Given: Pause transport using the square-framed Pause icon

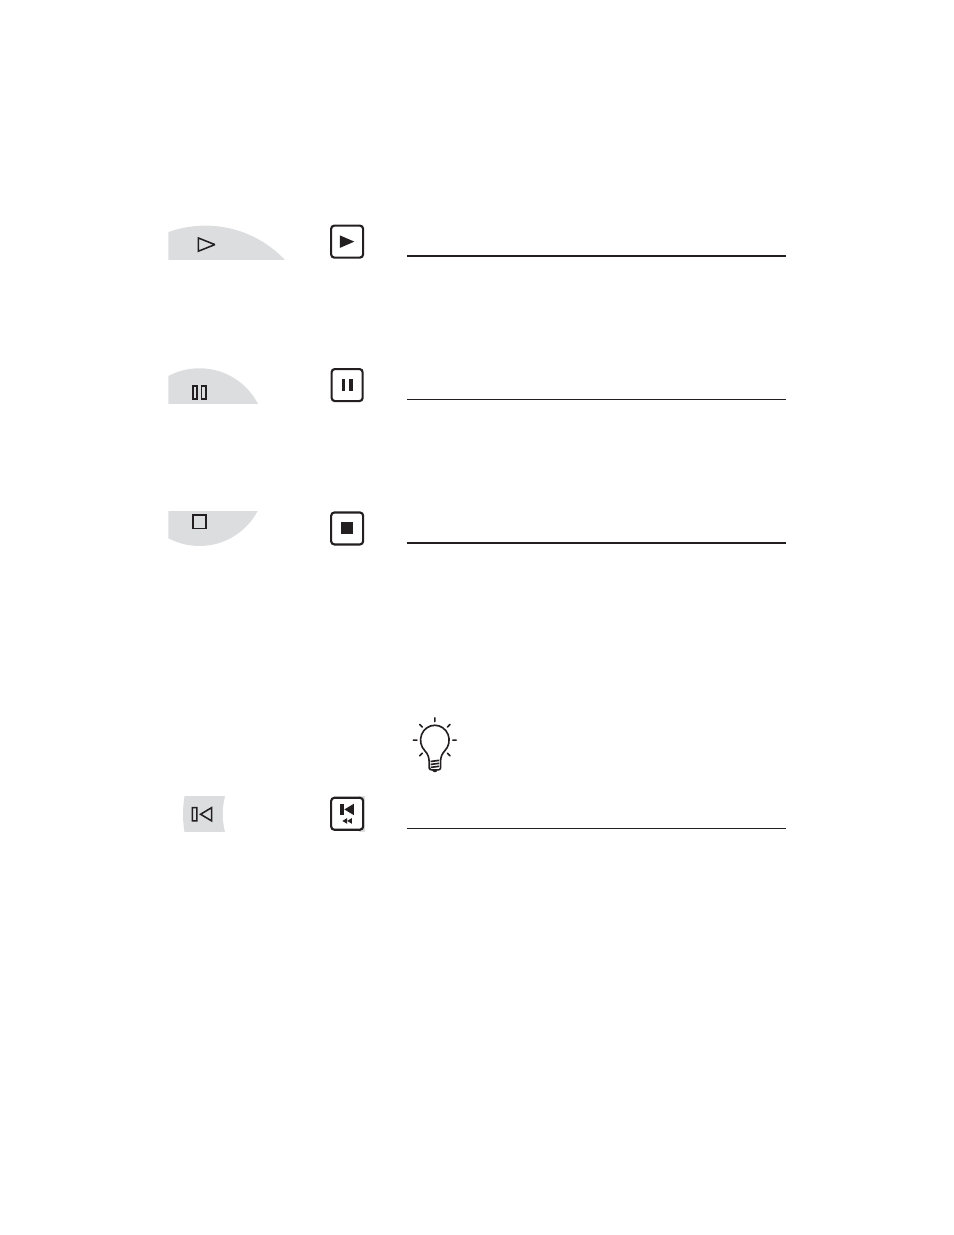Looking at the screenshot, I should point(347,385).
